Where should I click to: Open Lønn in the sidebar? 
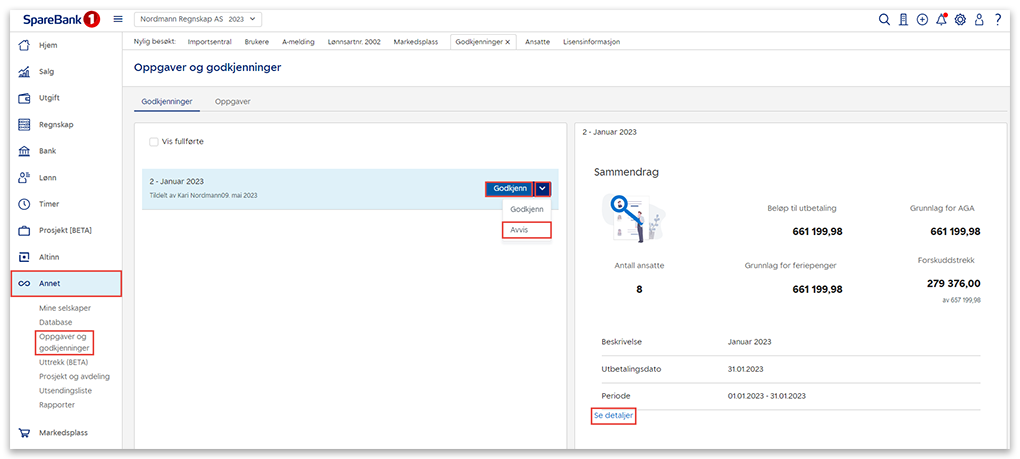(48, 177)
